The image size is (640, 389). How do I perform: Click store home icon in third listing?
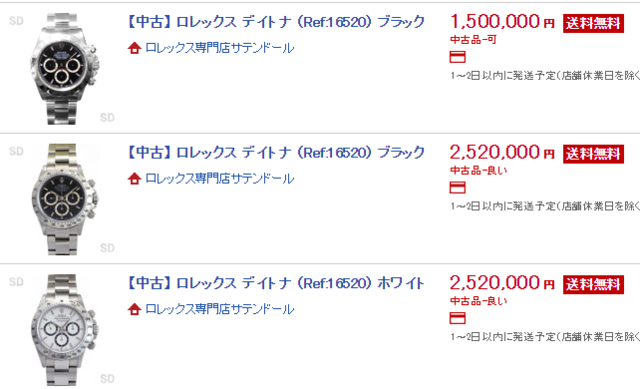point(134,309)
